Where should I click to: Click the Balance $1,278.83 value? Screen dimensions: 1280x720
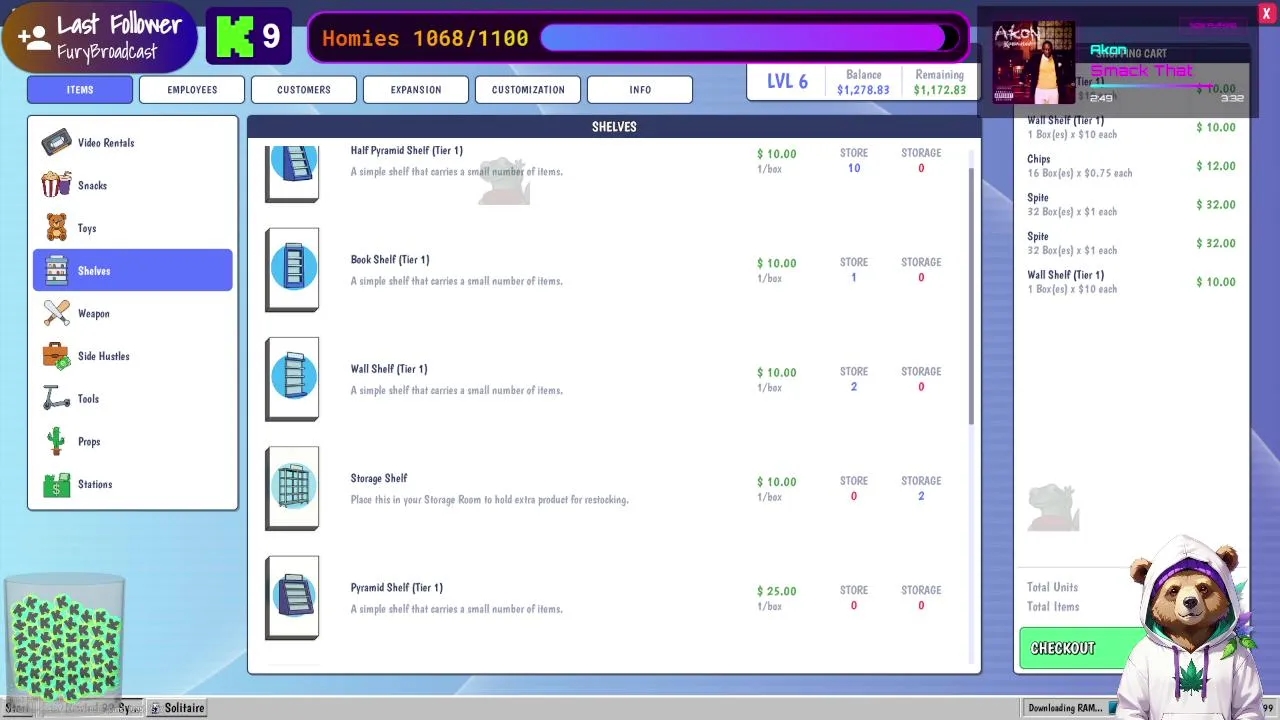[863, 90]
